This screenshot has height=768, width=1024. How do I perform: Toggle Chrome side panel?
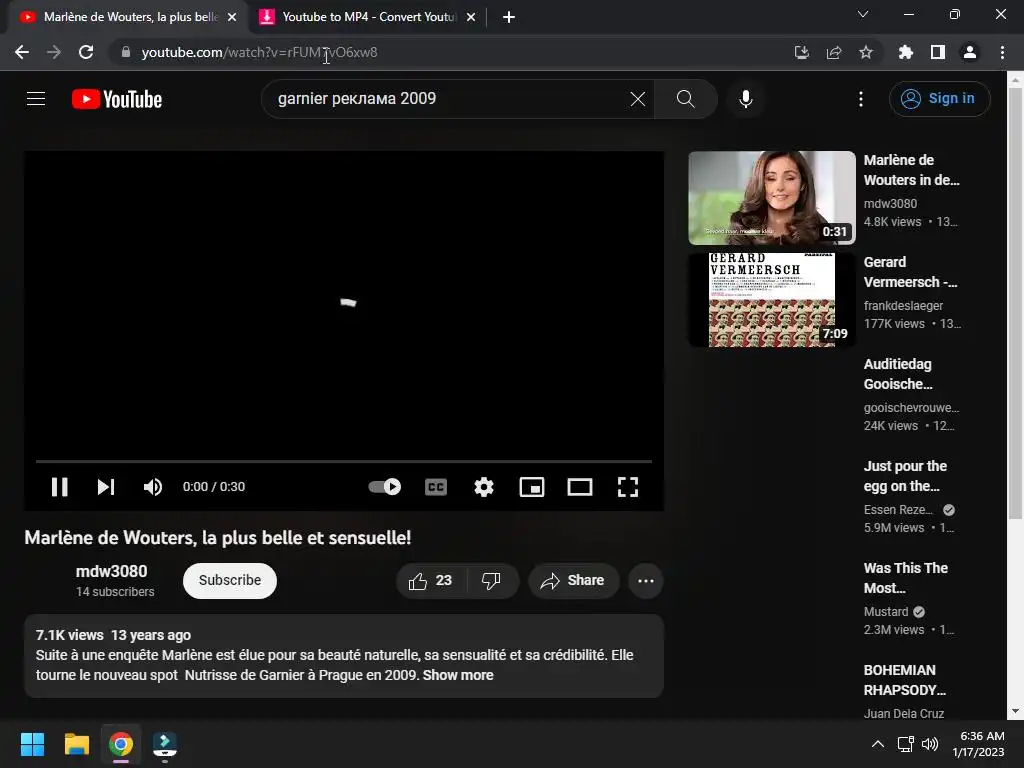coord(938,52)
